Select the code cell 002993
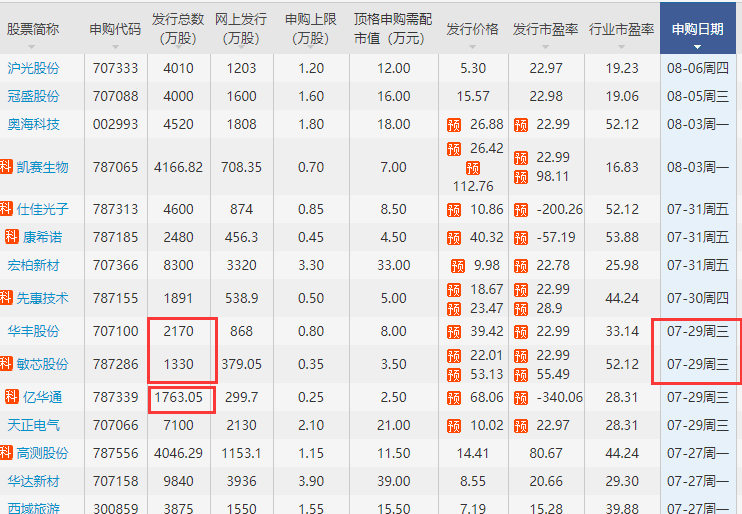742x514 pixels. point(115,124)
